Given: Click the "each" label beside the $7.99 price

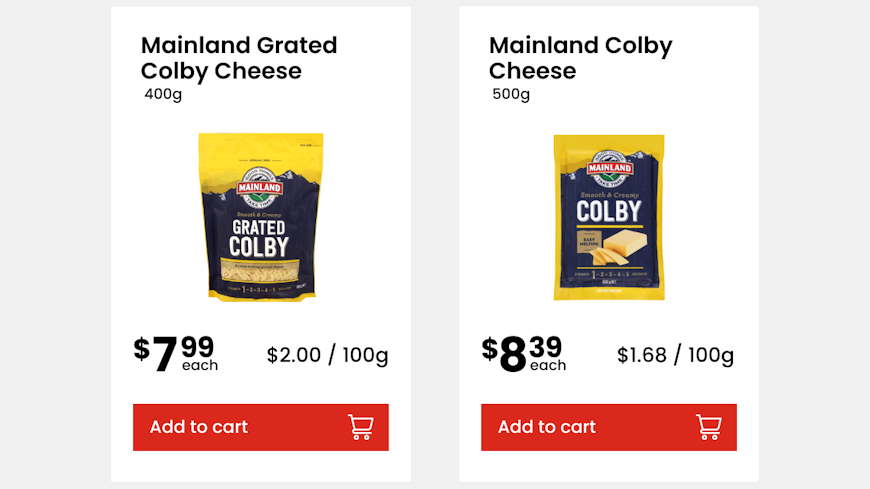Looking at the screenshot, I should 200,366.
